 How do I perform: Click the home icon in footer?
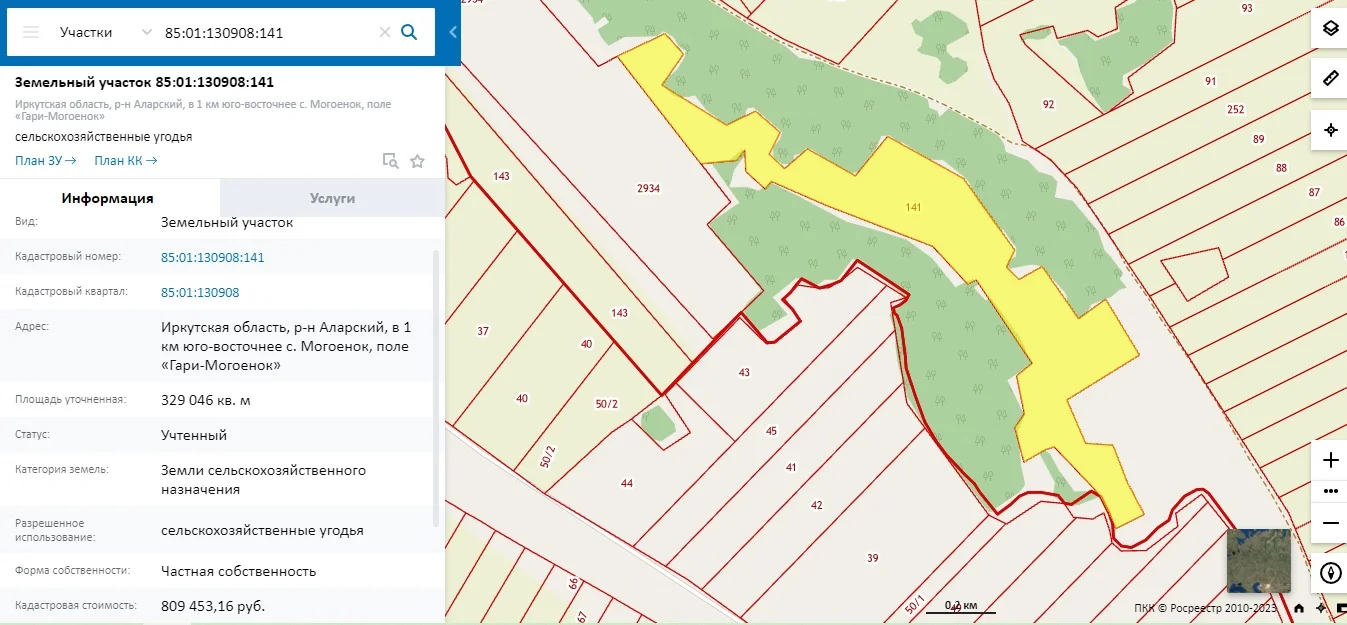click(x=1298, y=608)
